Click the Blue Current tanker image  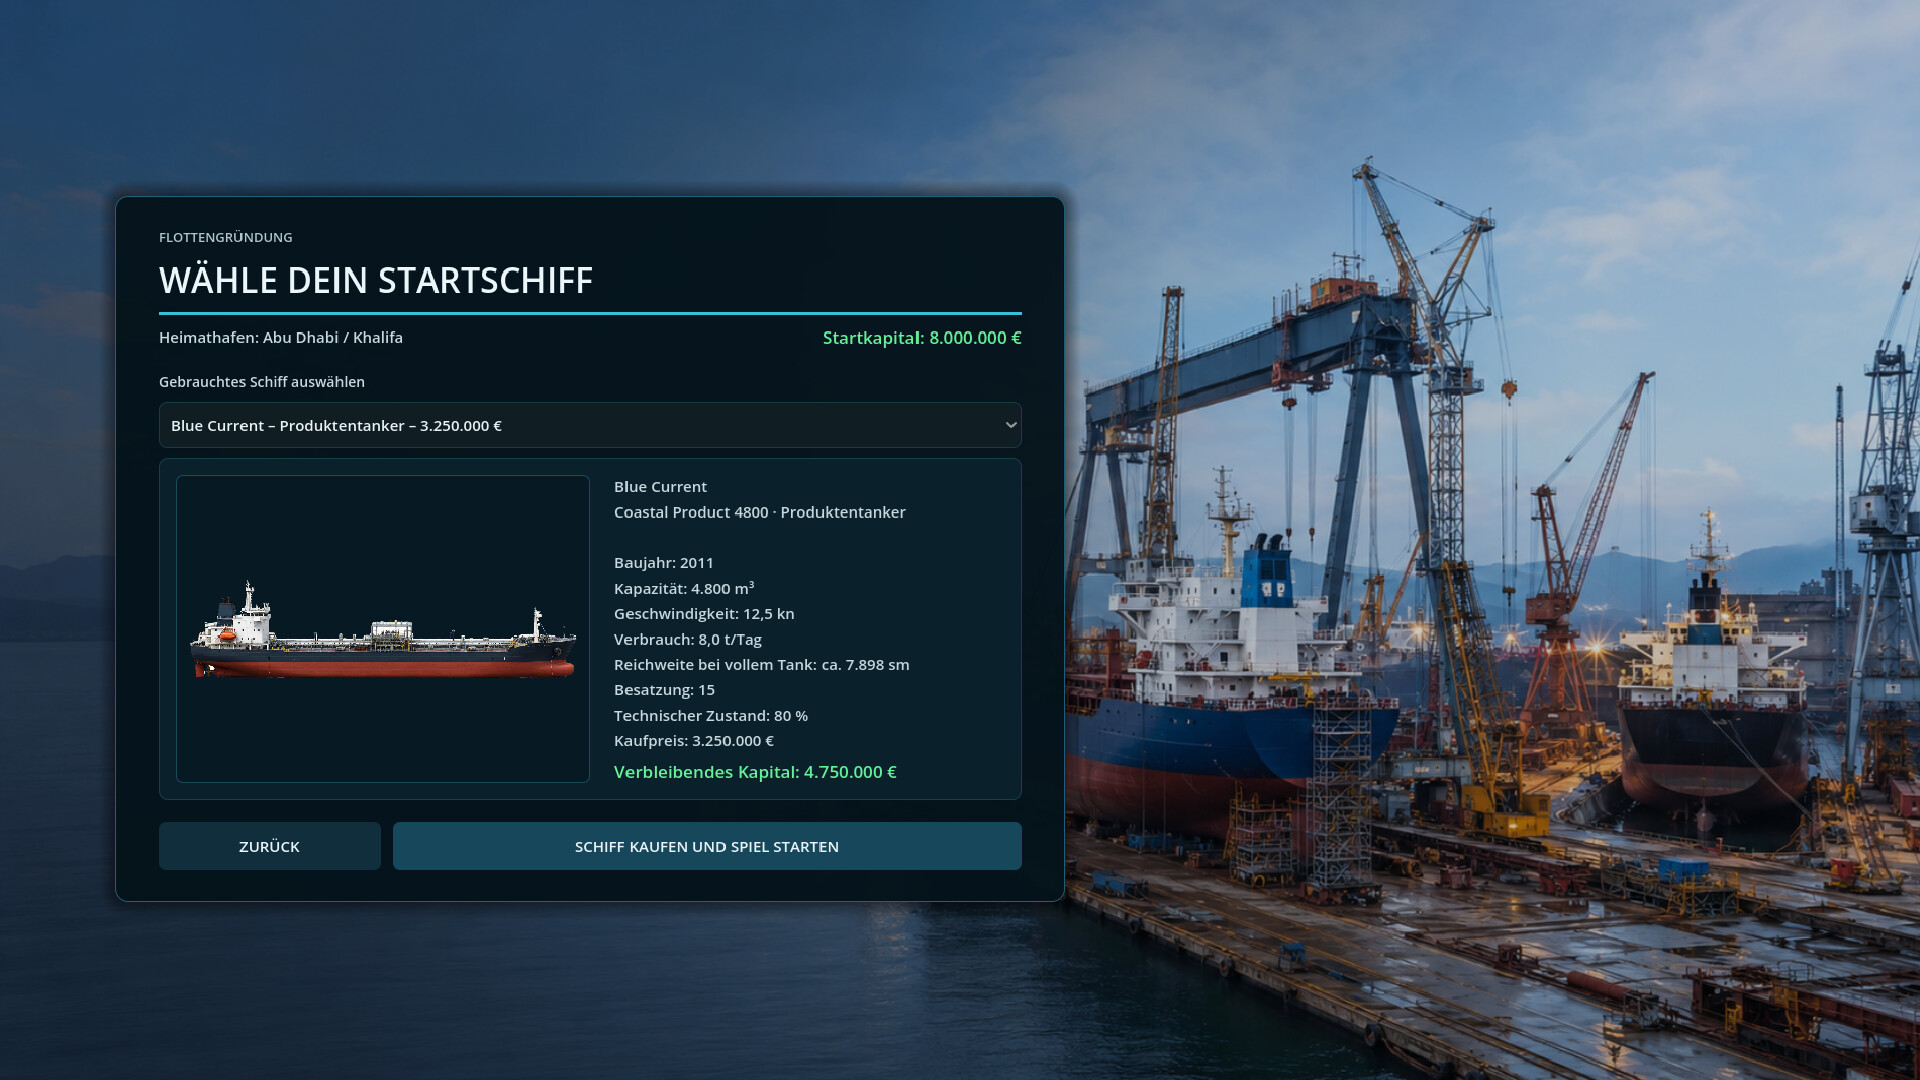tap(383, 629)
